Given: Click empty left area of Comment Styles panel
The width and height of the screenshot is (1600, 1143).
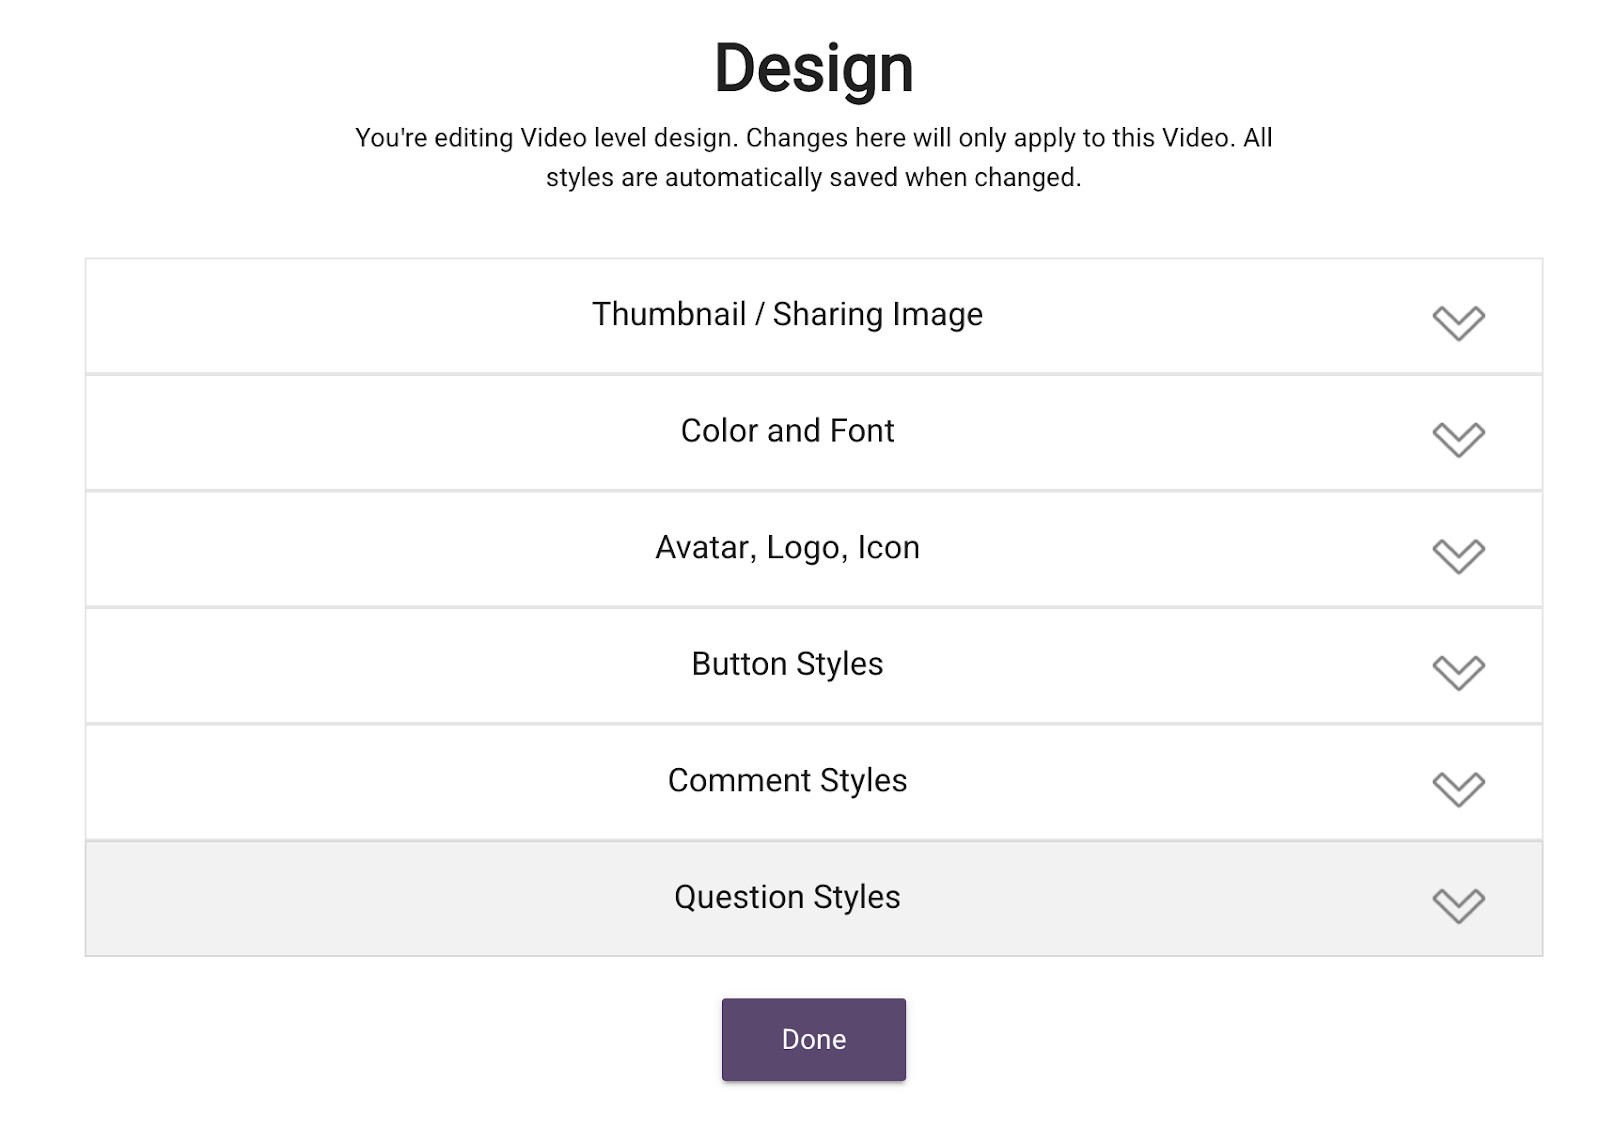Looking at the screenshot, I should coord(300,783).
